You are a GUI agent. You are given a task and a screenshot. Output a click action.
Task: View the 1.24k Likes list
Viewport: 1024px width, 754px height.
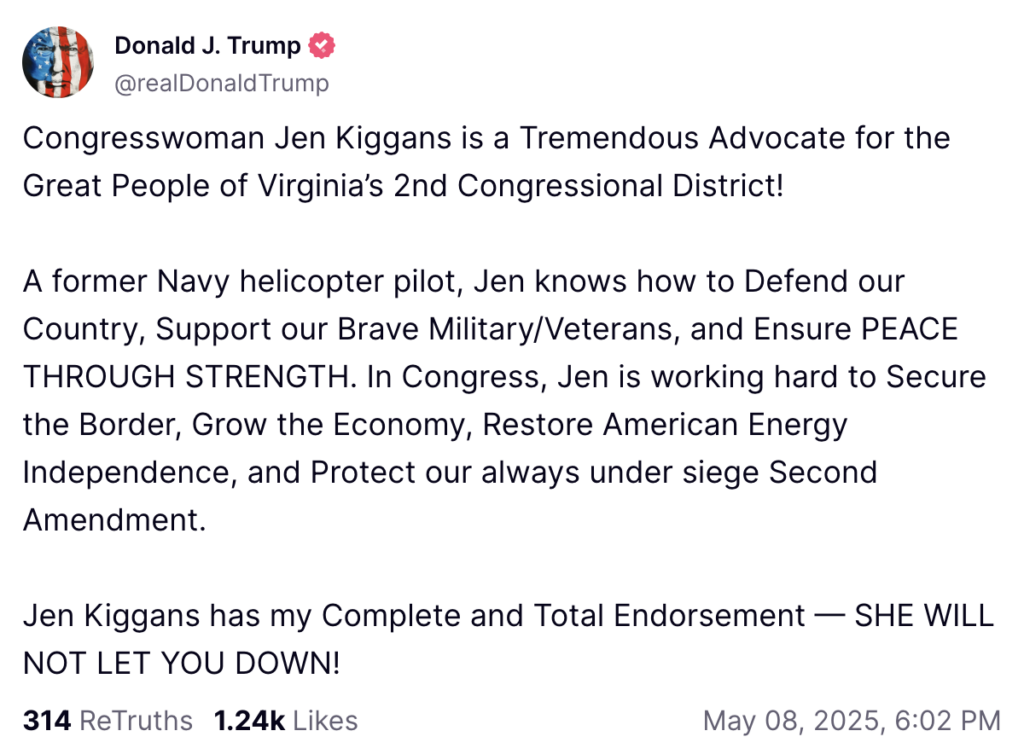coord(285,720)
